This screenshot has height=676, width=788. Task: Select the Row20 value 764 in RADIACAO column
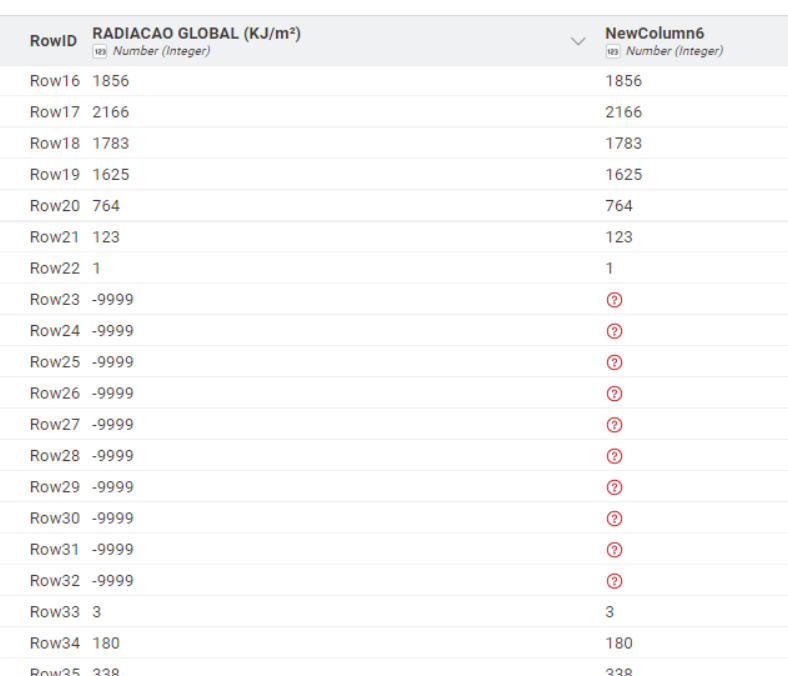(106, 206)
